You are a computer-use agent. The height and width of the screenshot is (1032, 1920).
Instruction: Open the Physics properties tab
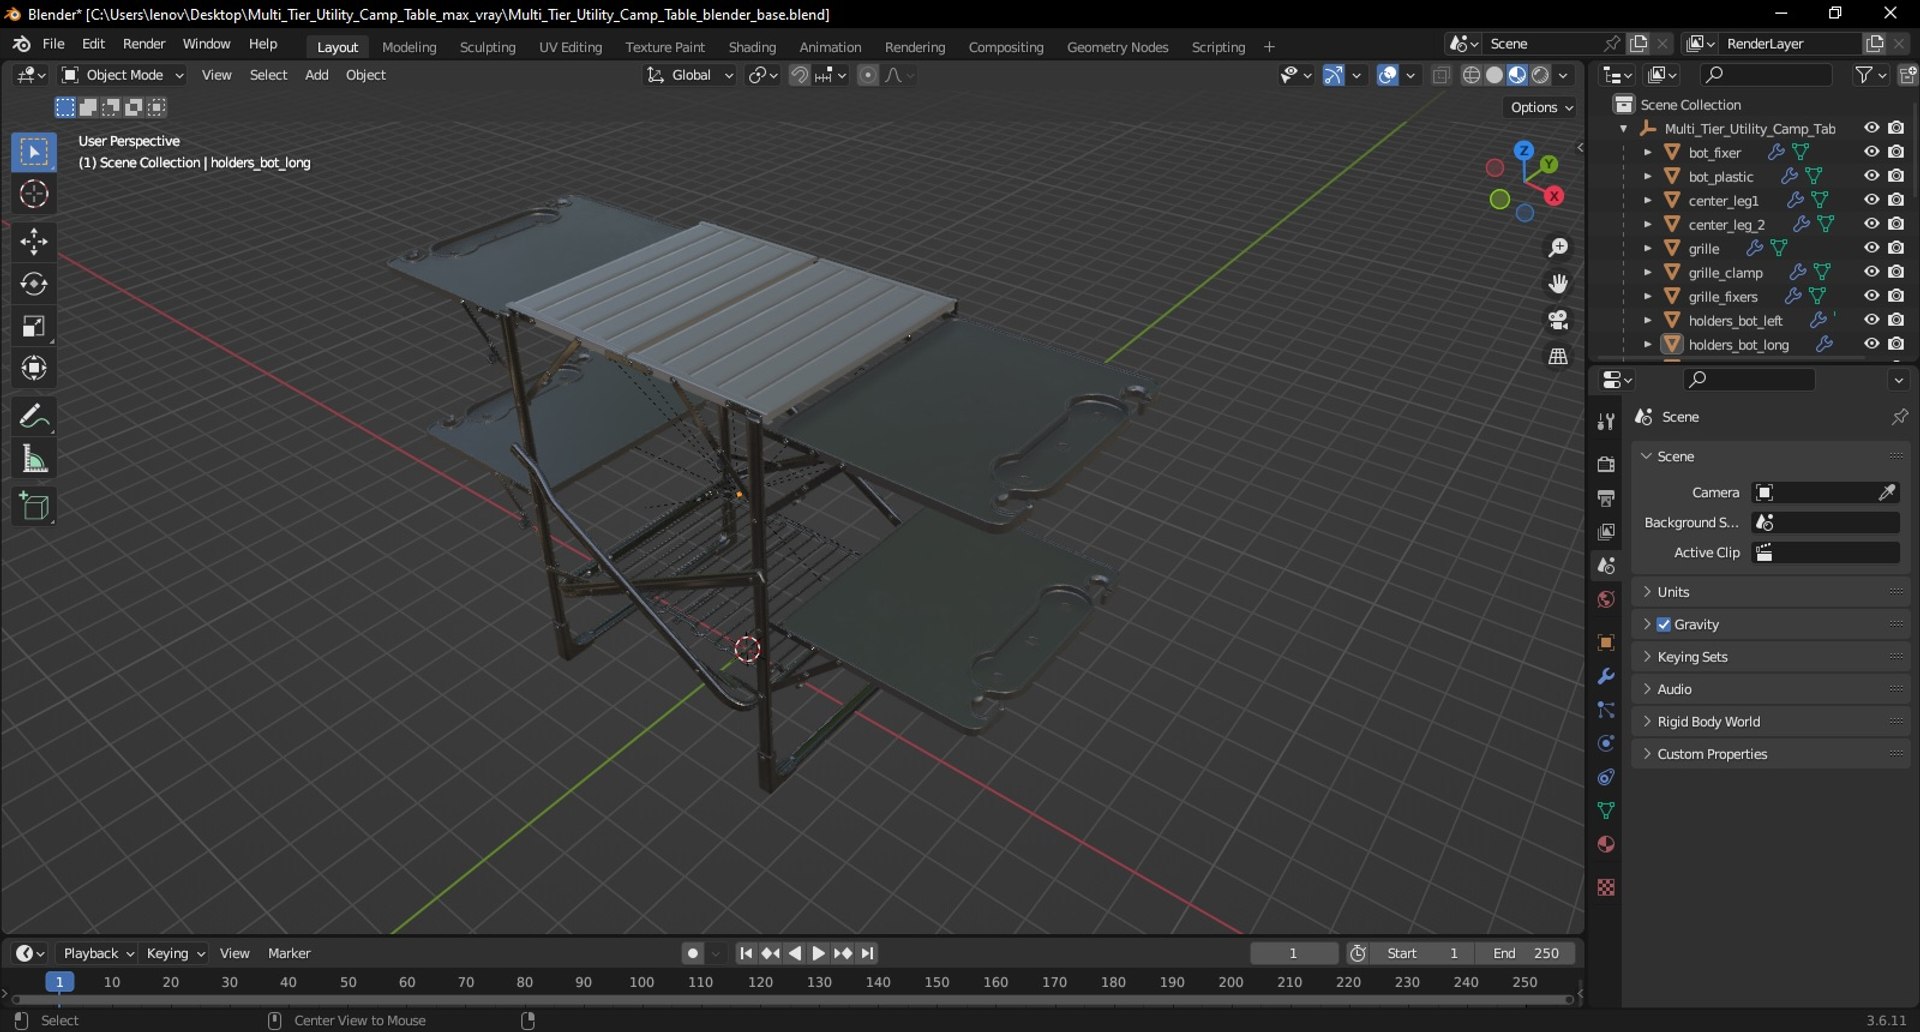point(1606,743)
